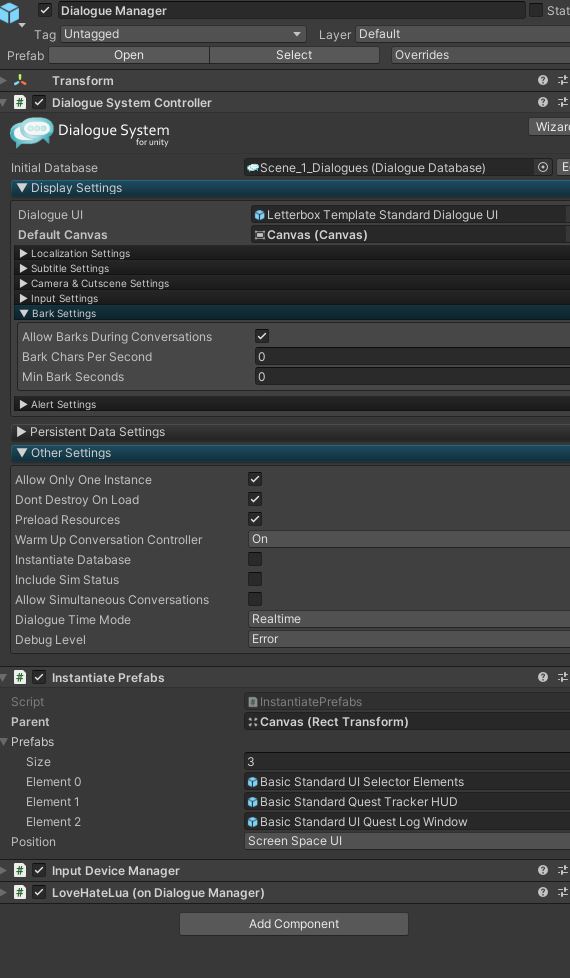Uncheck Allow Barks During Conversations
This screenshot has height=978, width=570.
click(262, 336)
